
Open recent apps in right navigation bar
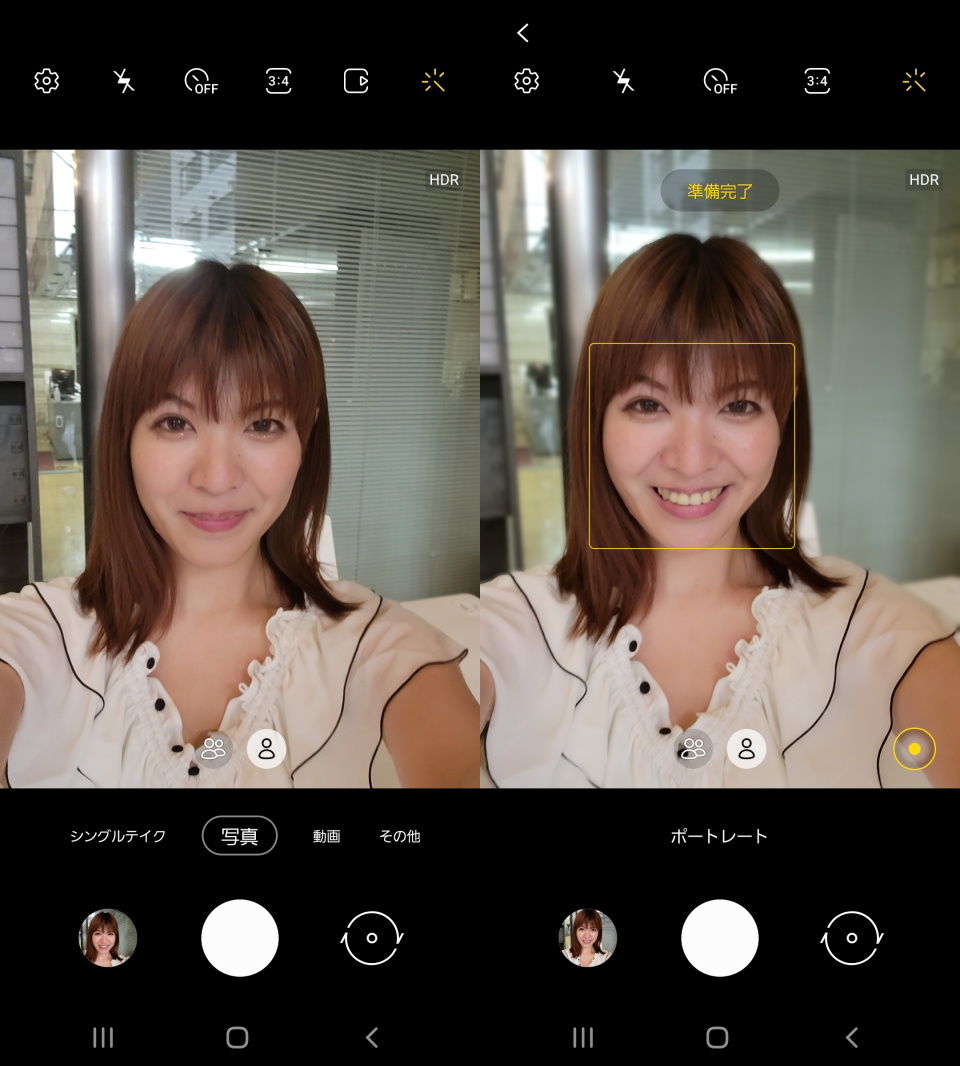click(583, 1037)
